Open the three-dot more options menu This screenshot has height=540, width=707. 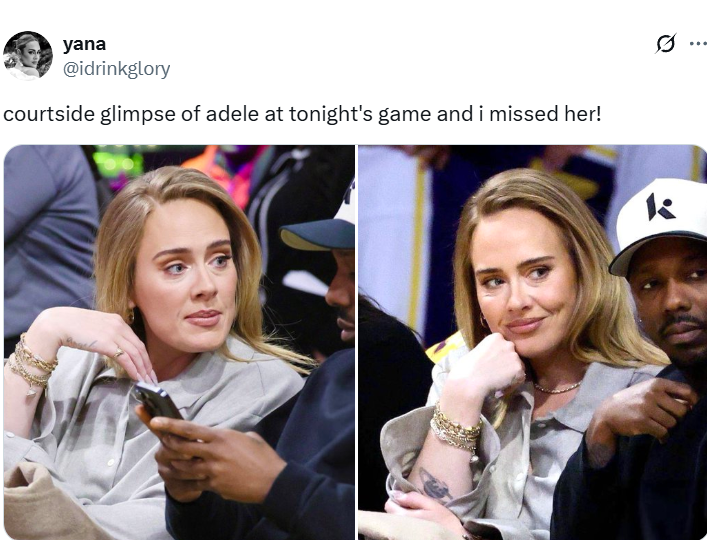pyautogui.click(x=698, y=44)
